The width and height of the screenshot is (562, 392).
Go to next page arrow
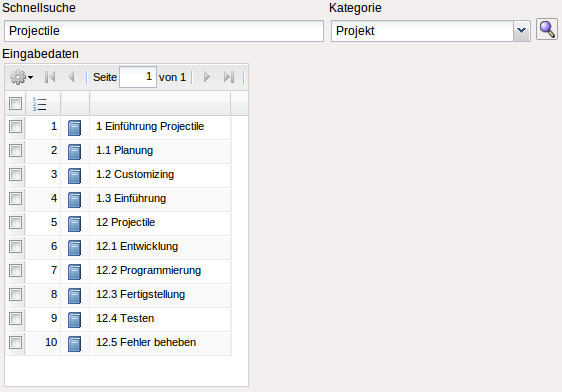206,77
